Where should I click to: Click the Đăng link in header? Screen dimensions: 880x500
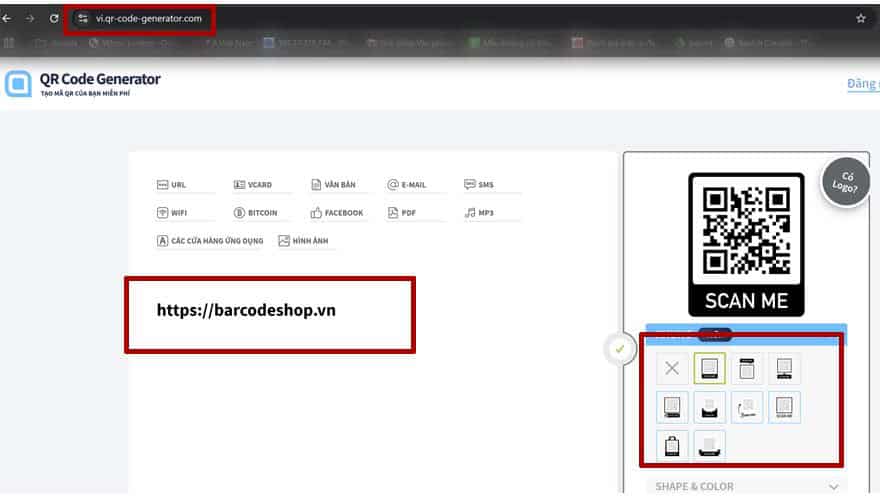862,84
